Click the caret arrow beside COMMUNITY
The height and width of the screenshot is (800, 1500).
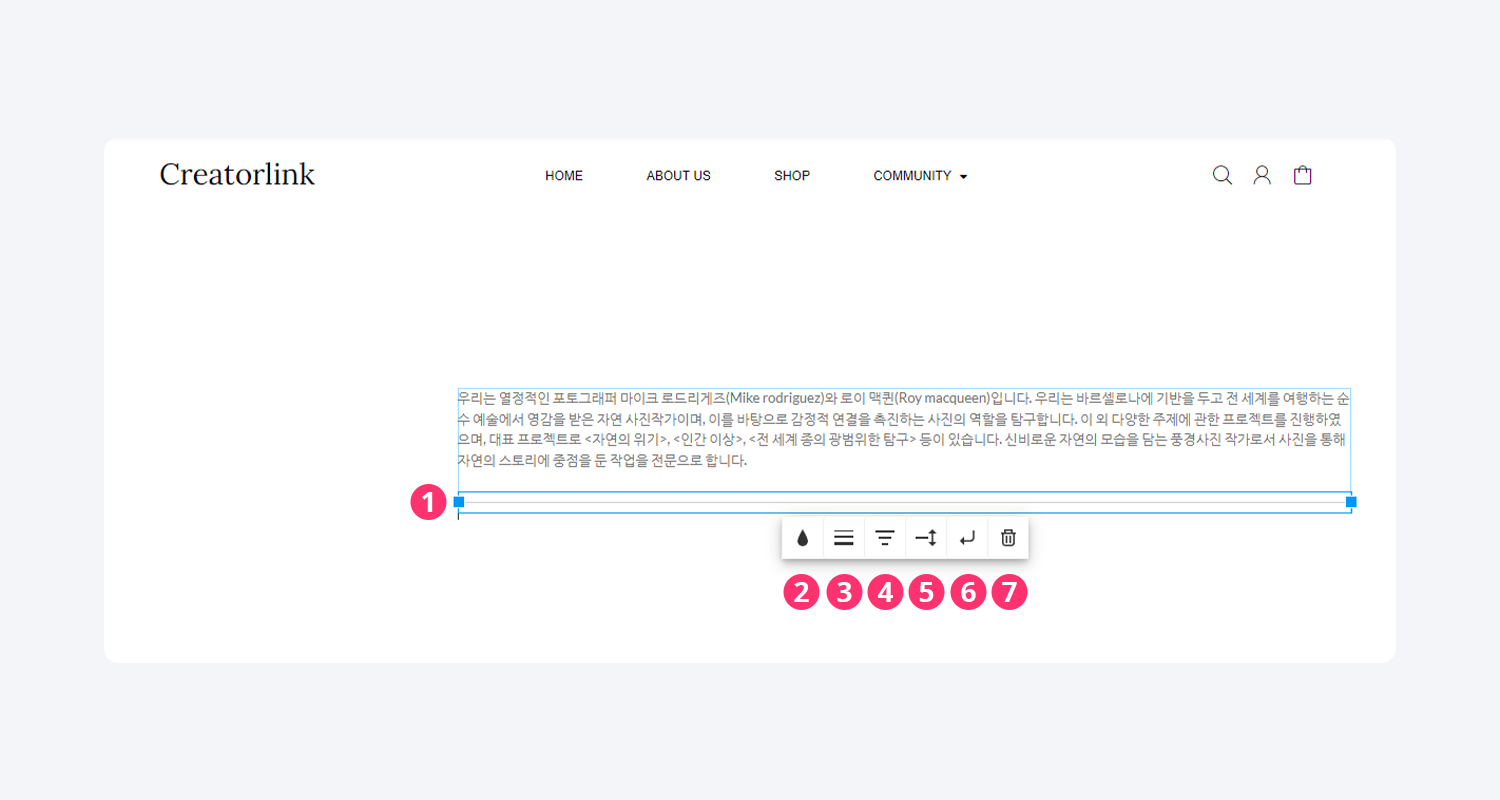click(963, 177)
